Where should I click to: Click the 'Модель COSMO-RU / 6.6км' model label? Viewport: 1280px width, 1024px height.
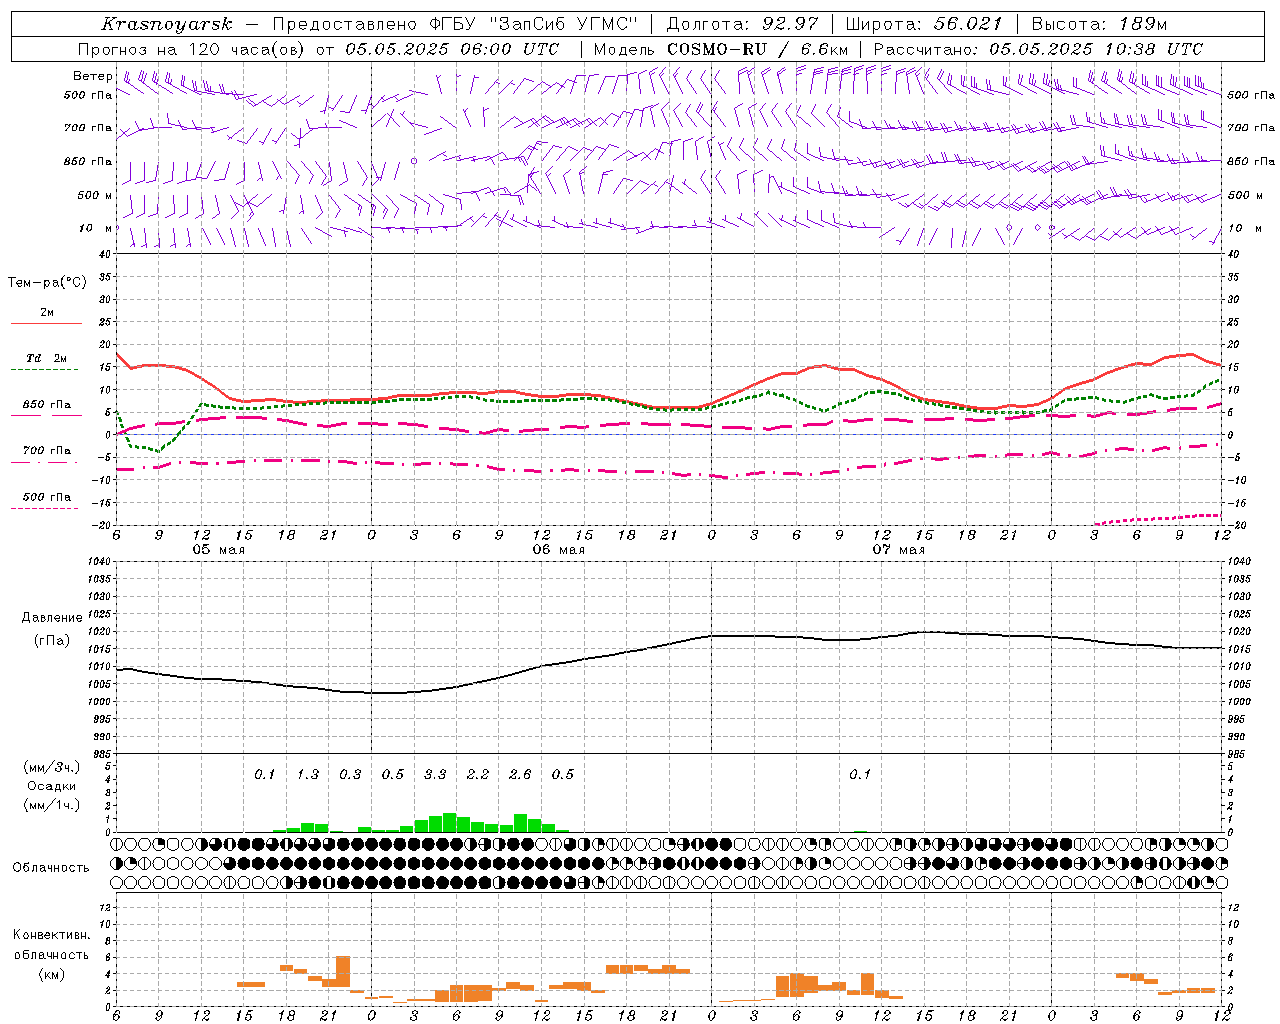coord(721,49)
